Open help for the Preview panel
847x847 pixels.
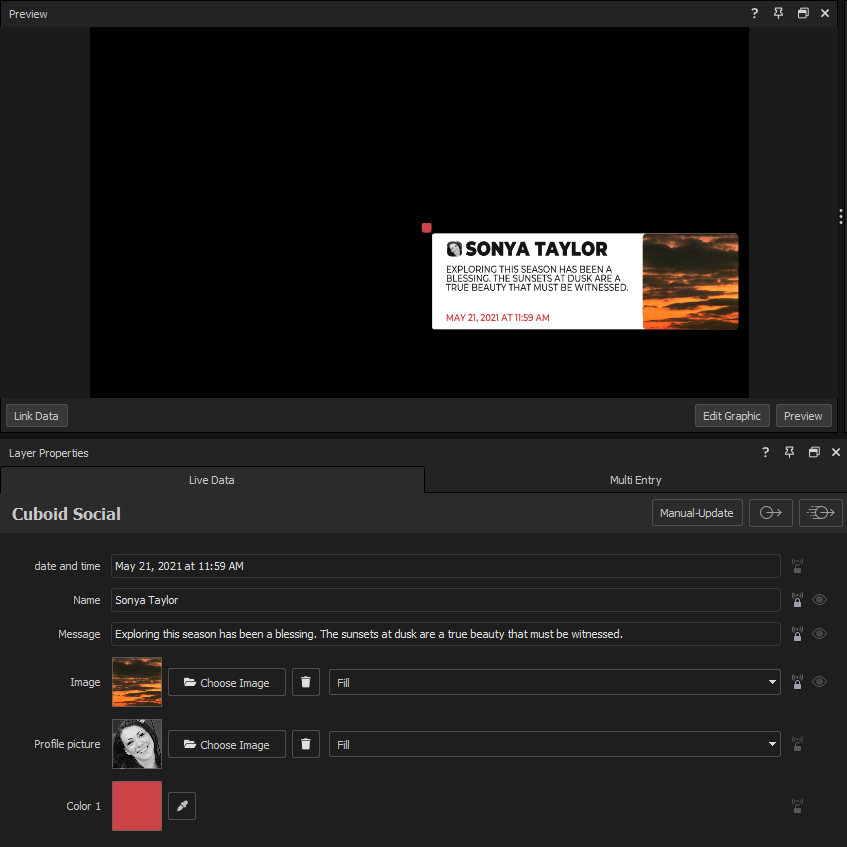tap(754, 14)
